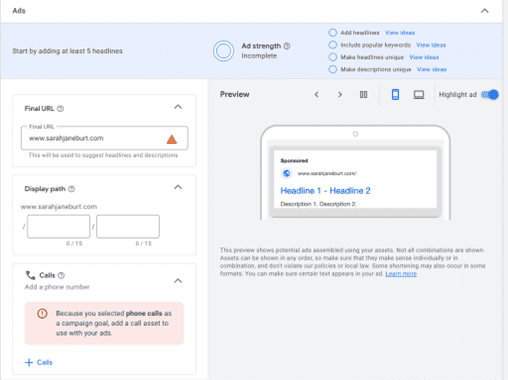This screenshot has height=380, width=508.
Task: Collapse the Final URL card
Action: coord(178,107)
